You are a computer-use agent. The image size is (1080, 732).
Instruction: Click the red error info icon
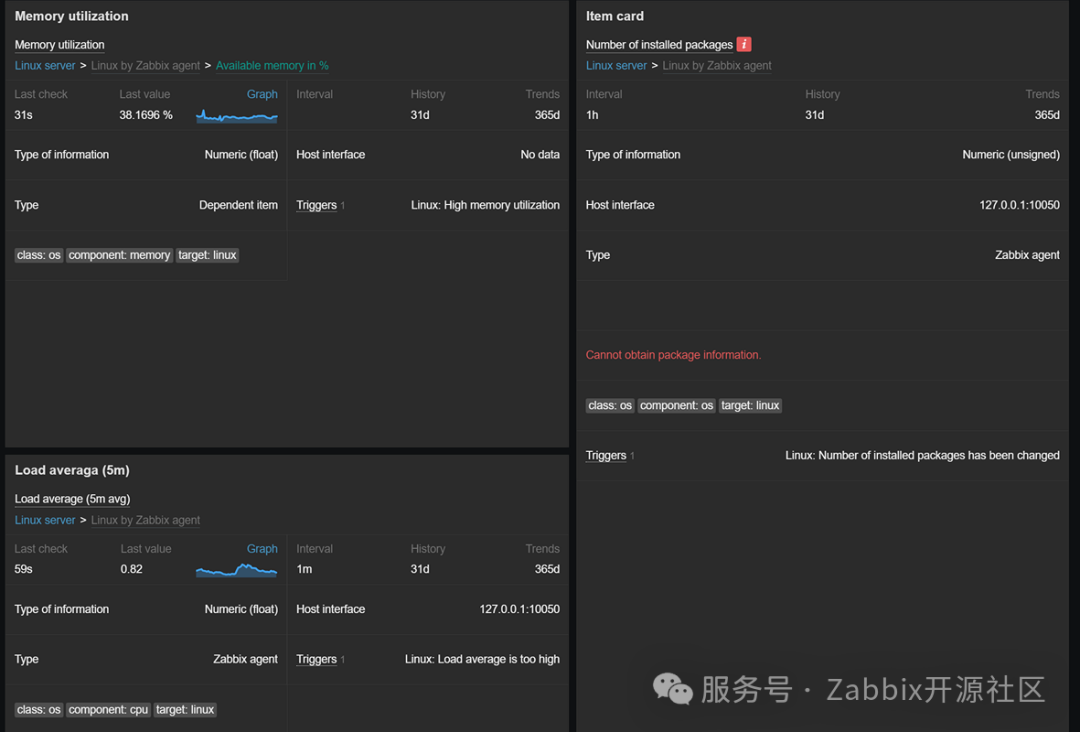pyautogui.click(x=744, y=44)
